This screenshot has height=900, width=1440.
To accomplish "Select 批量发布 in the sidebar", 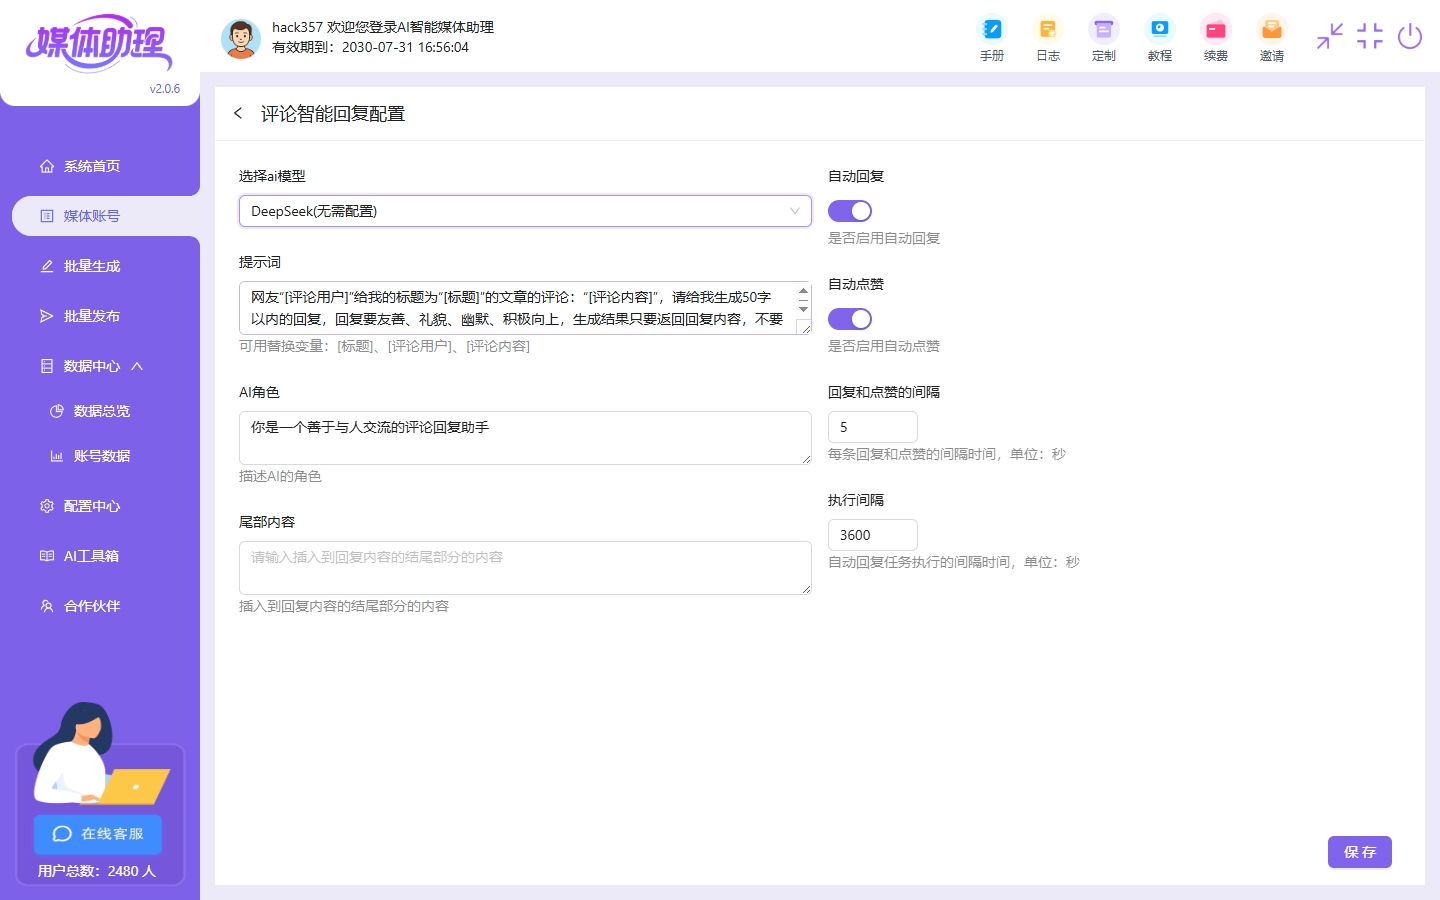I will coord(92,316).
